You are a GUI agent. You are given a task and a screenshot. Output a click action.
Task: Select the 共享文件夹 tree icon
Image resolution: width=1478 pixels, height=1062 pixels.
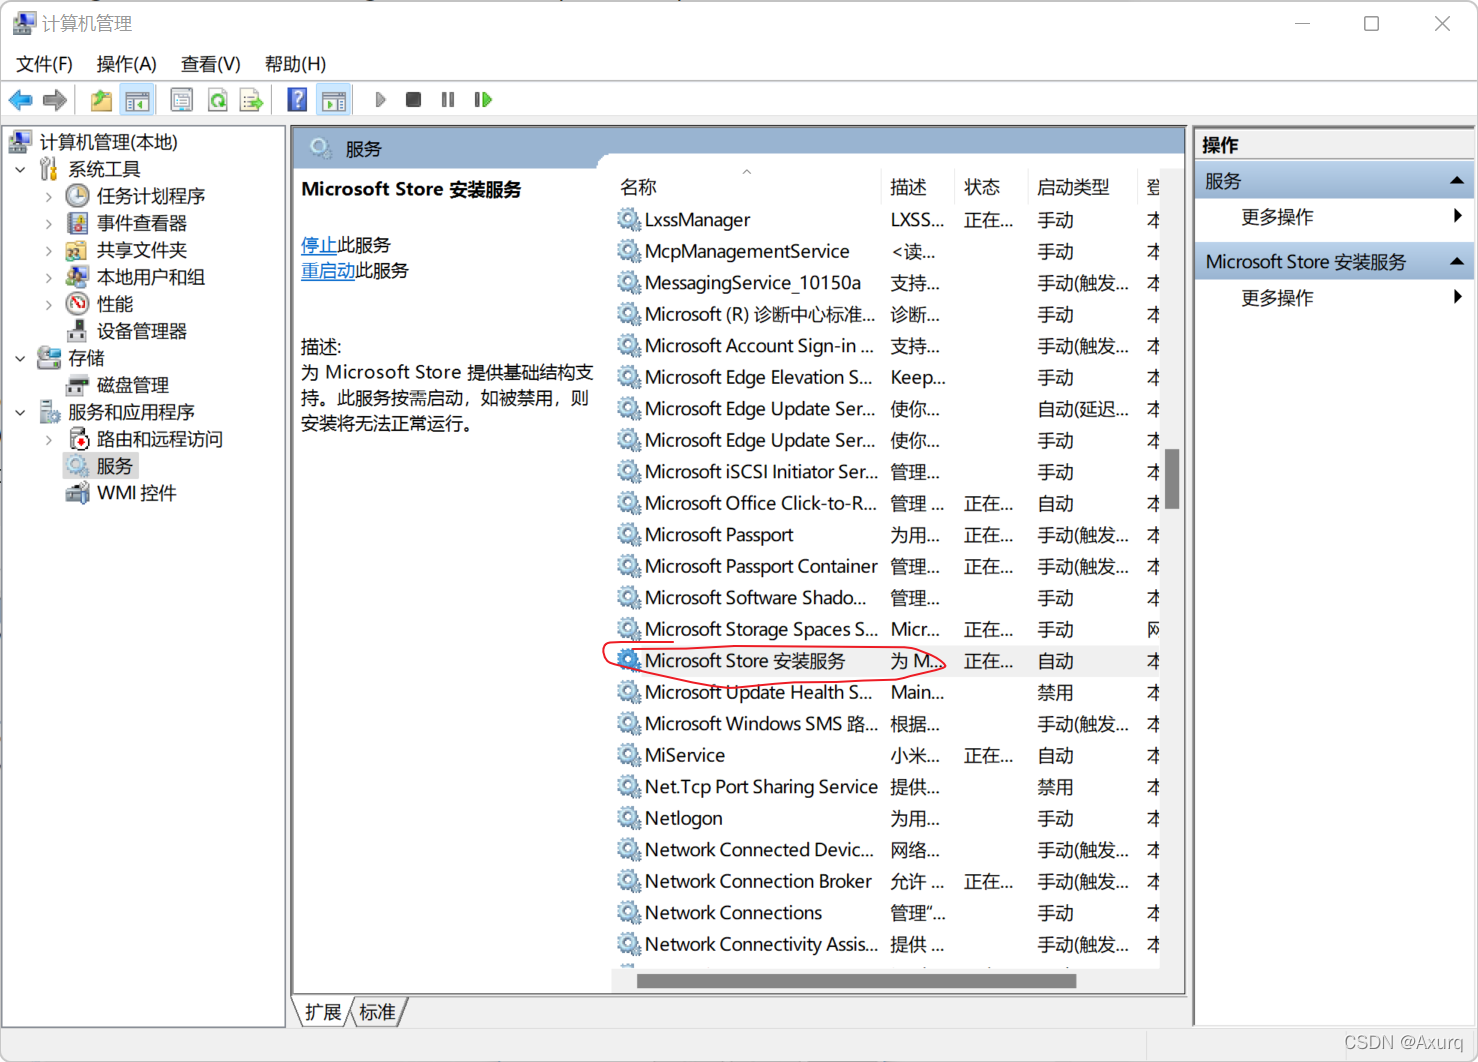pos(78,250)
